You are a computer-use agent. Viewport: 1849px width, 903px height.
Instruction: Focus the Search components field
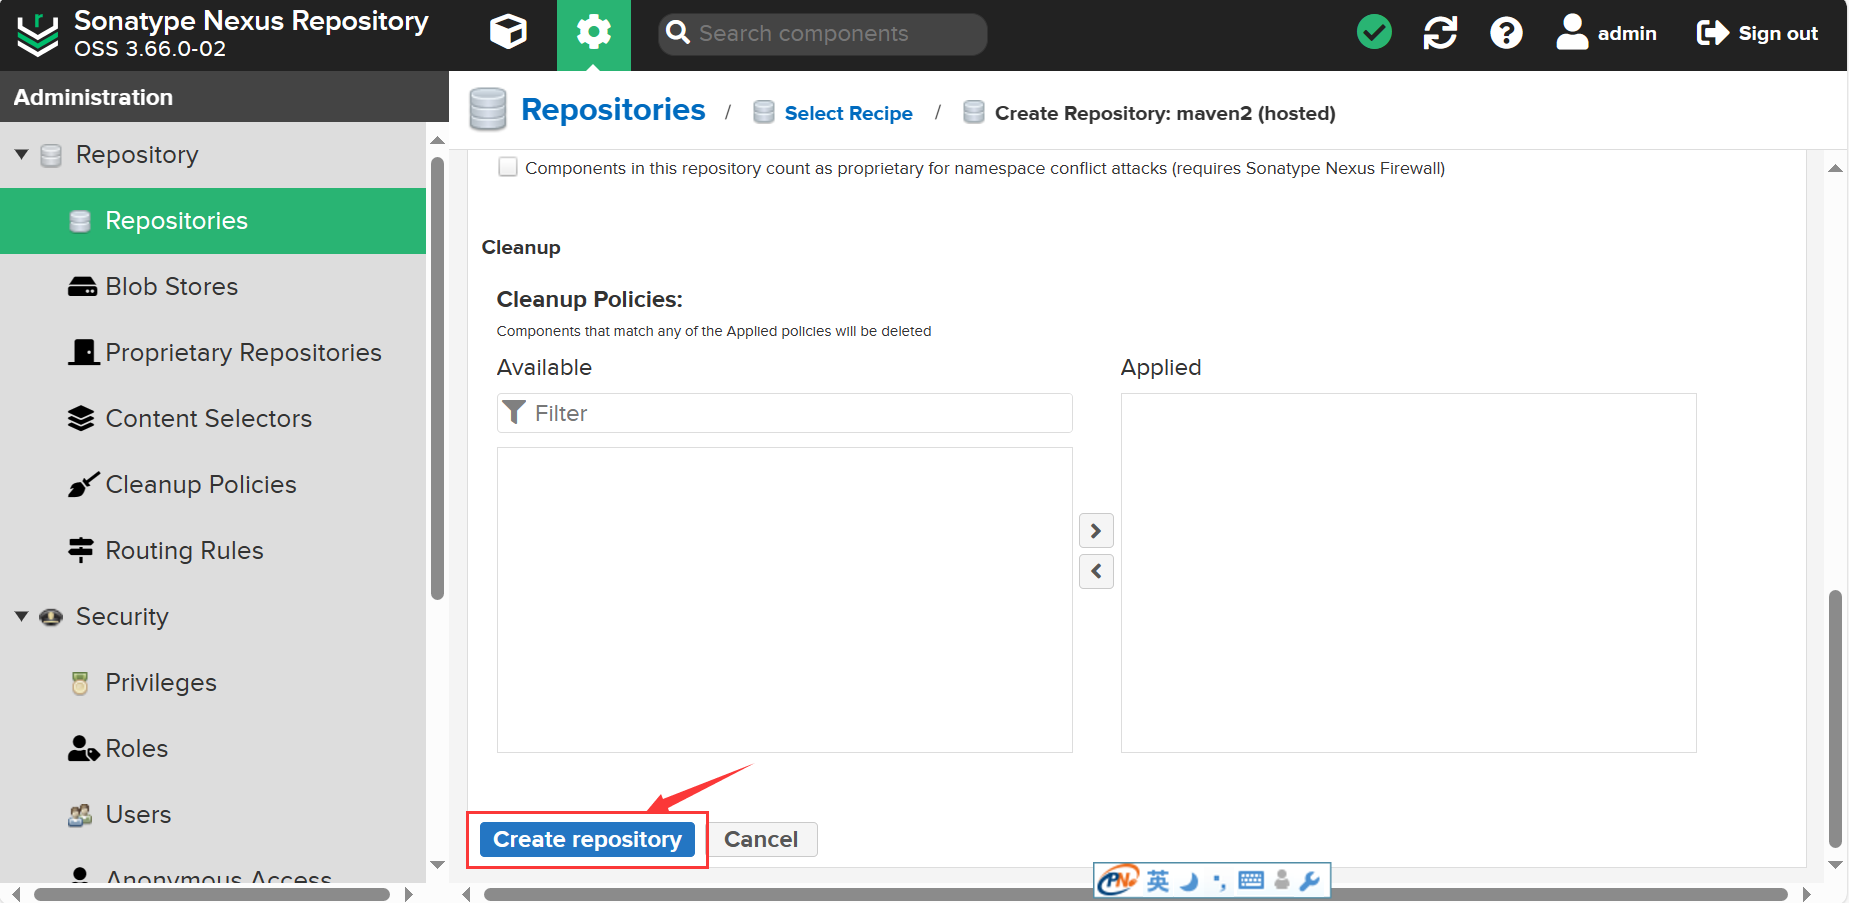click(x=822, y=34)
